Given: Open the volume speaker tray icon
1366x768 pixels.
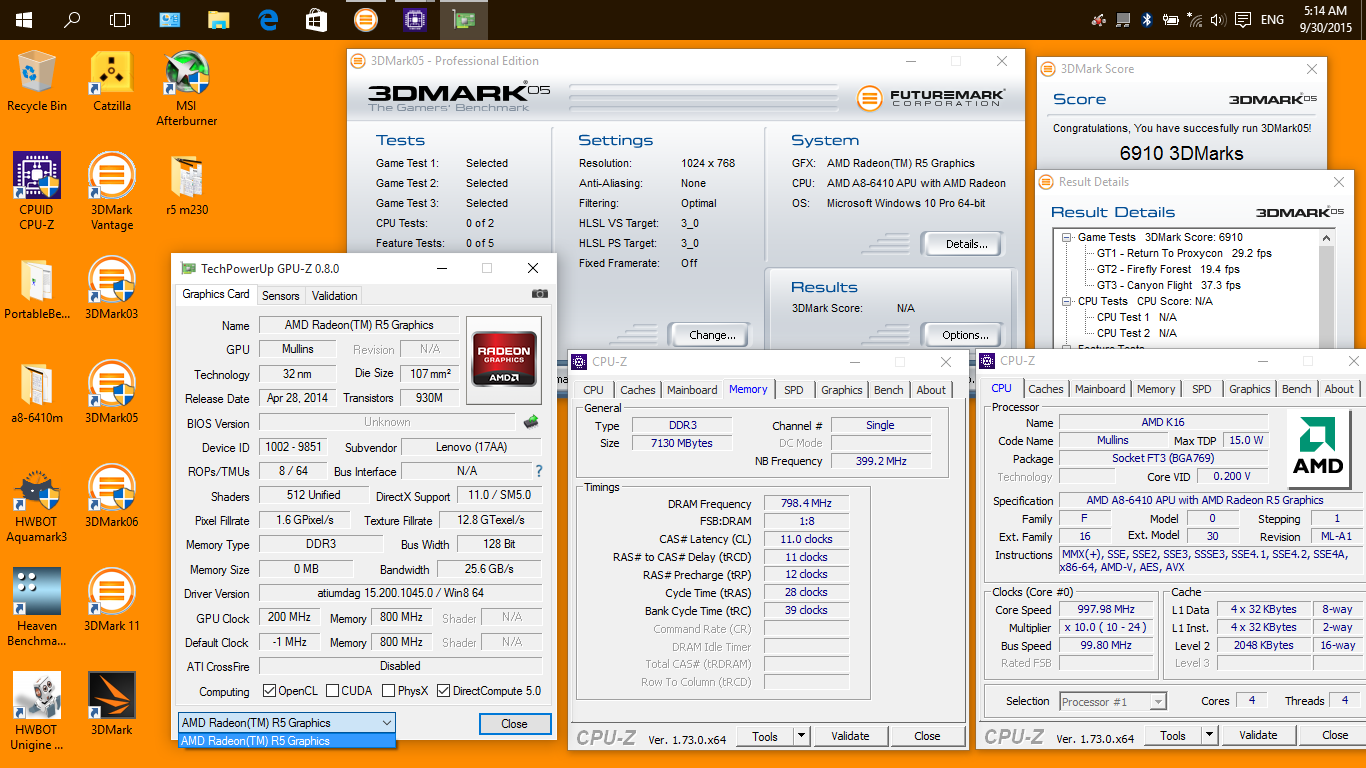Looking at the screenshot, I should click(1218, 19).
